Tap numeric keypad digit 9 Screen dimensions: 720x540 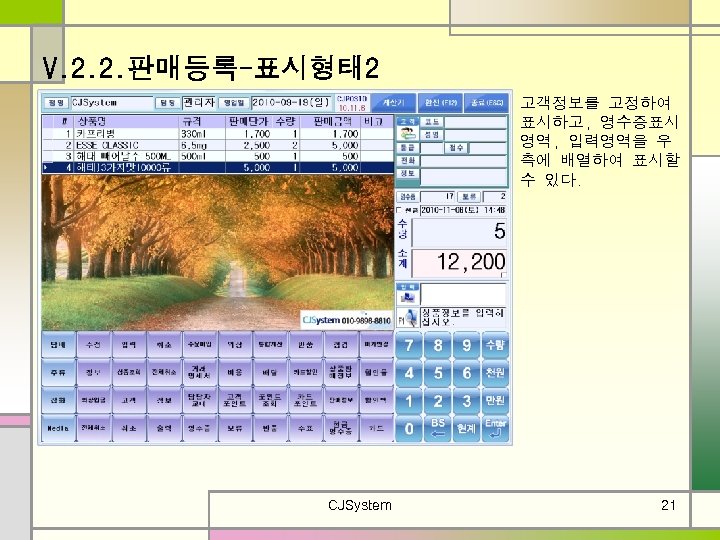point(467,344)
